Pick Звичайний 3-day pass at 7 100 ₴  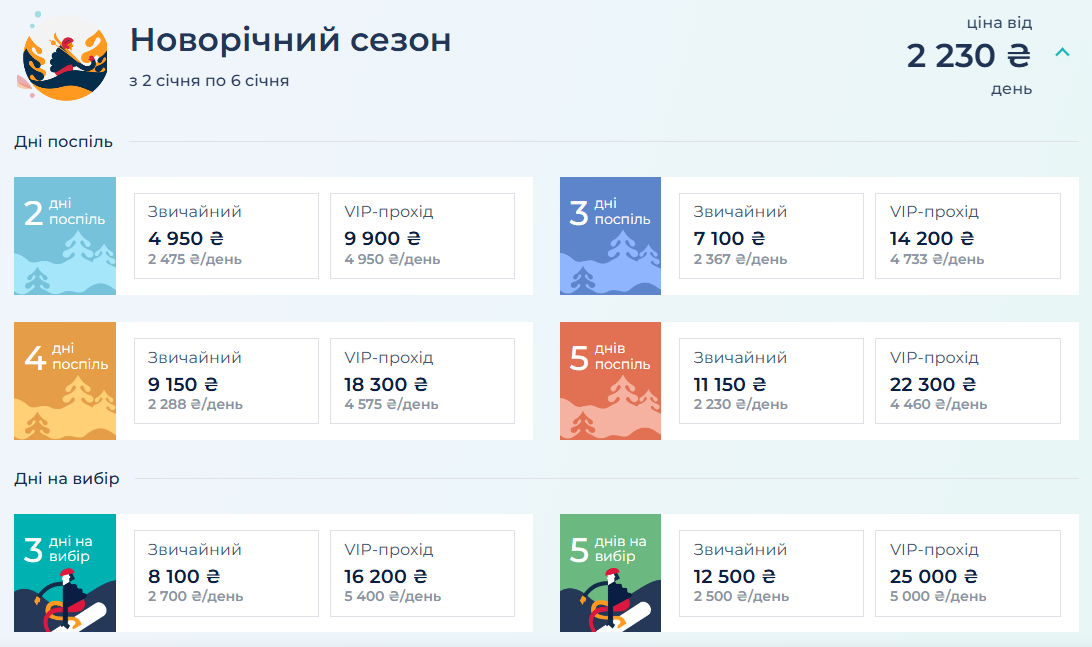(771, 236)
